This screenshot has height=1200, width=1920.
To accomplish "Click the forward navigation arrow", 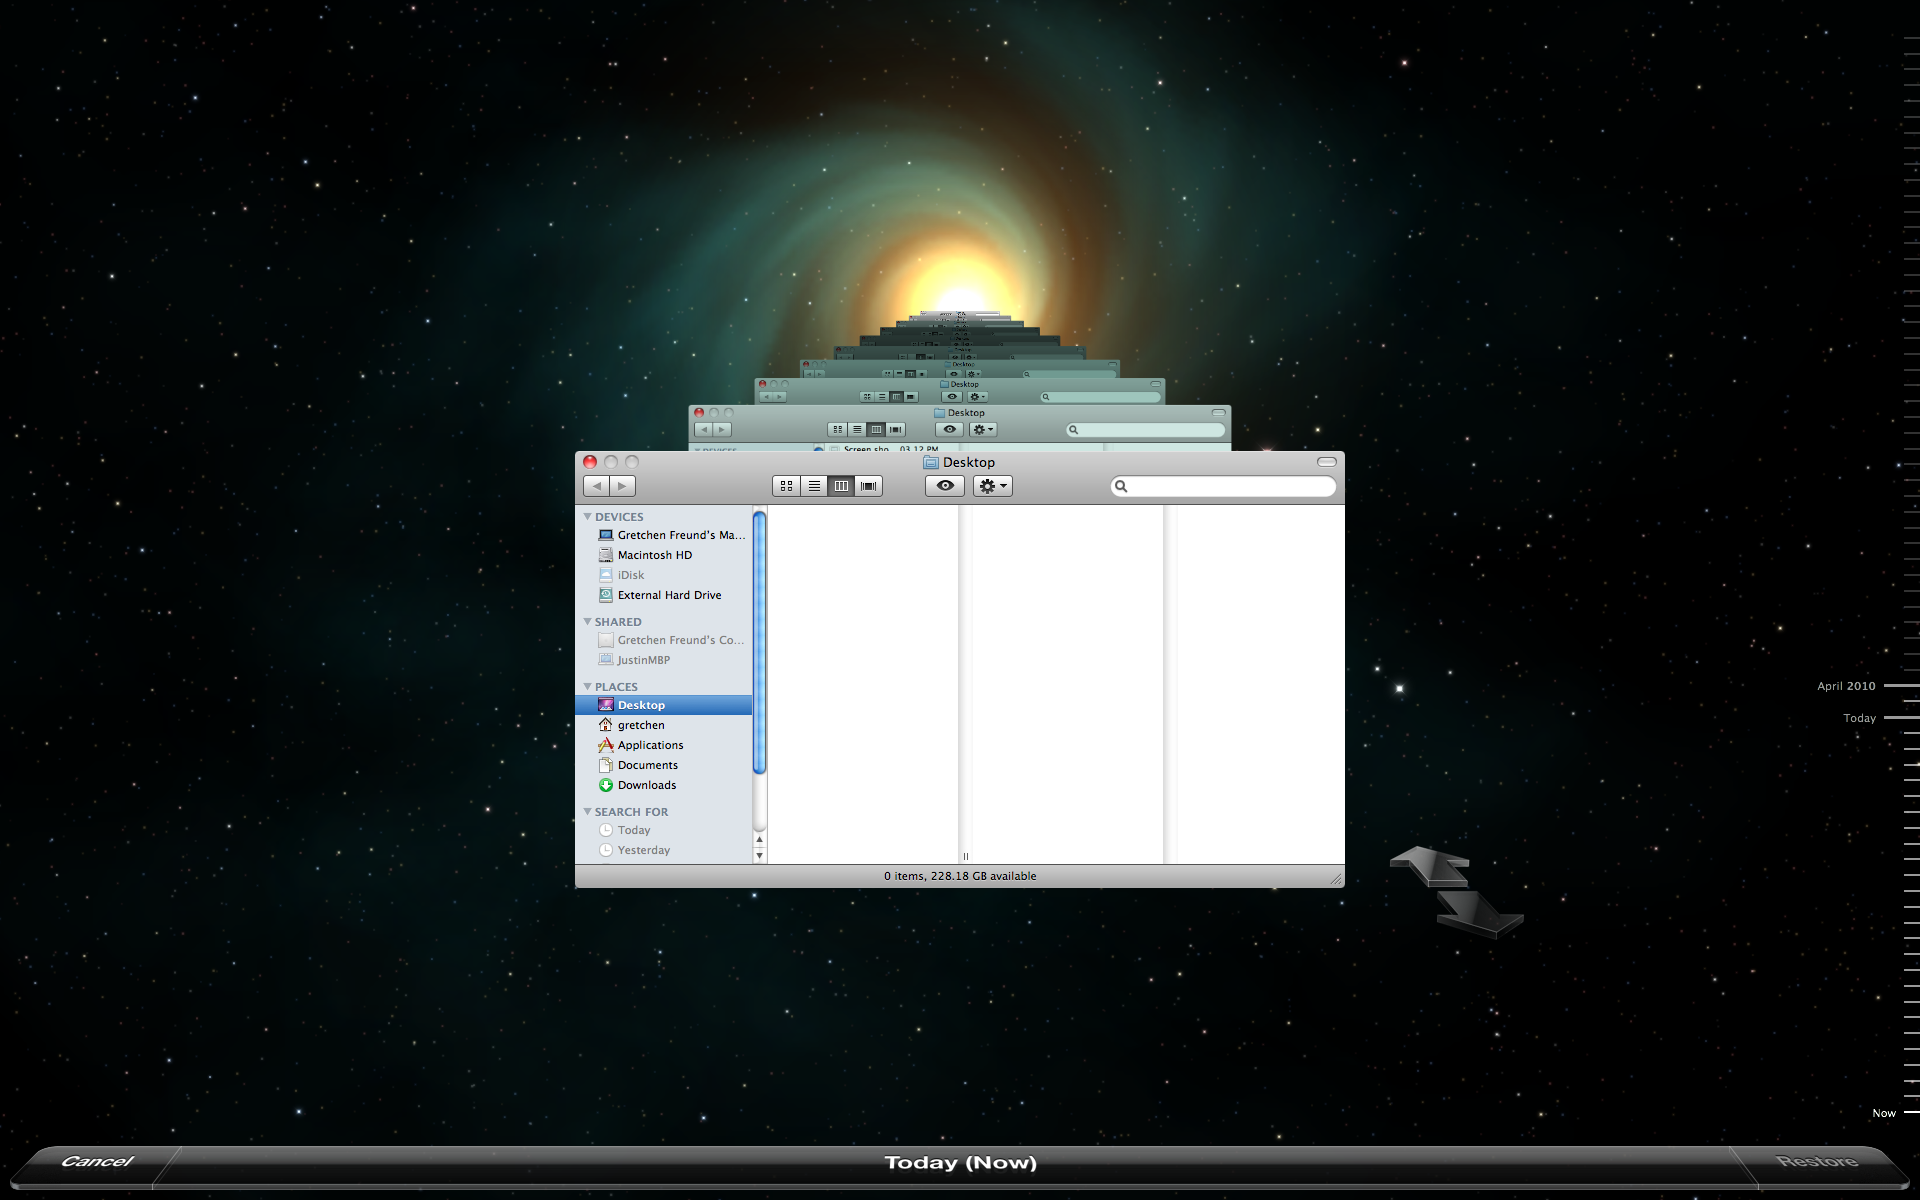I will [623, 486].
